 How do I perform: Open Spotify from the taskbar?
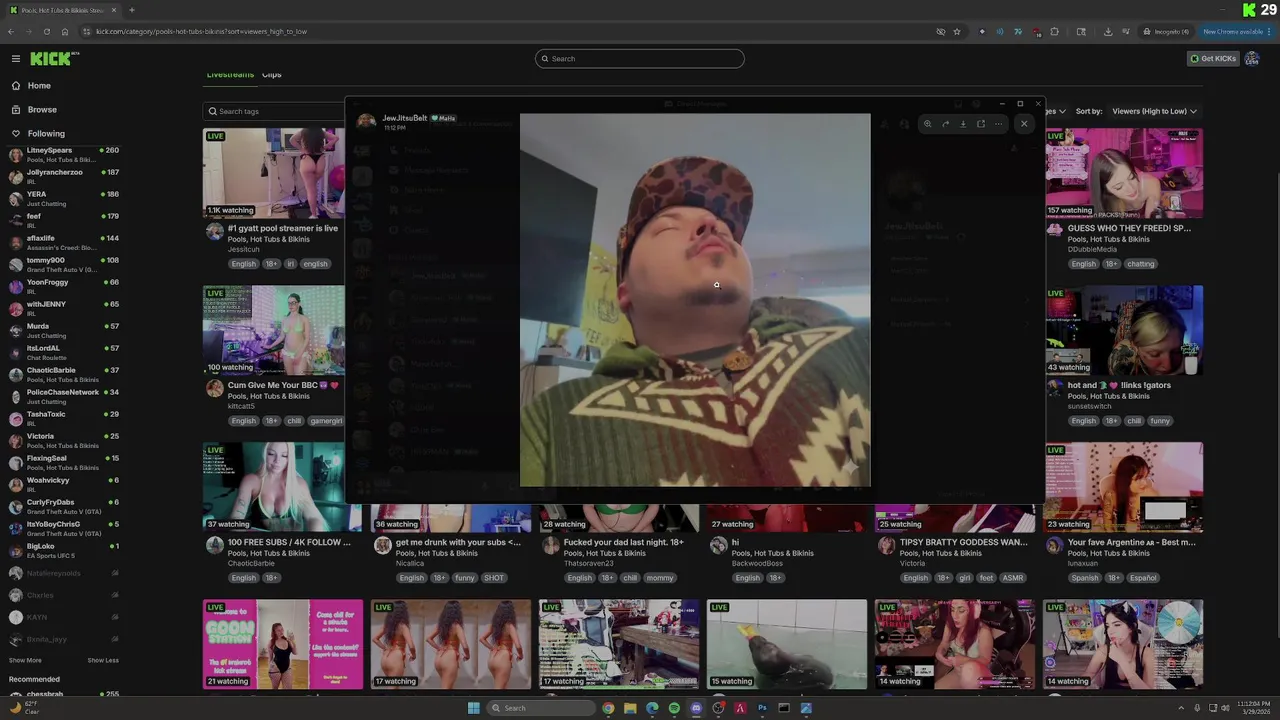[674, 708]
